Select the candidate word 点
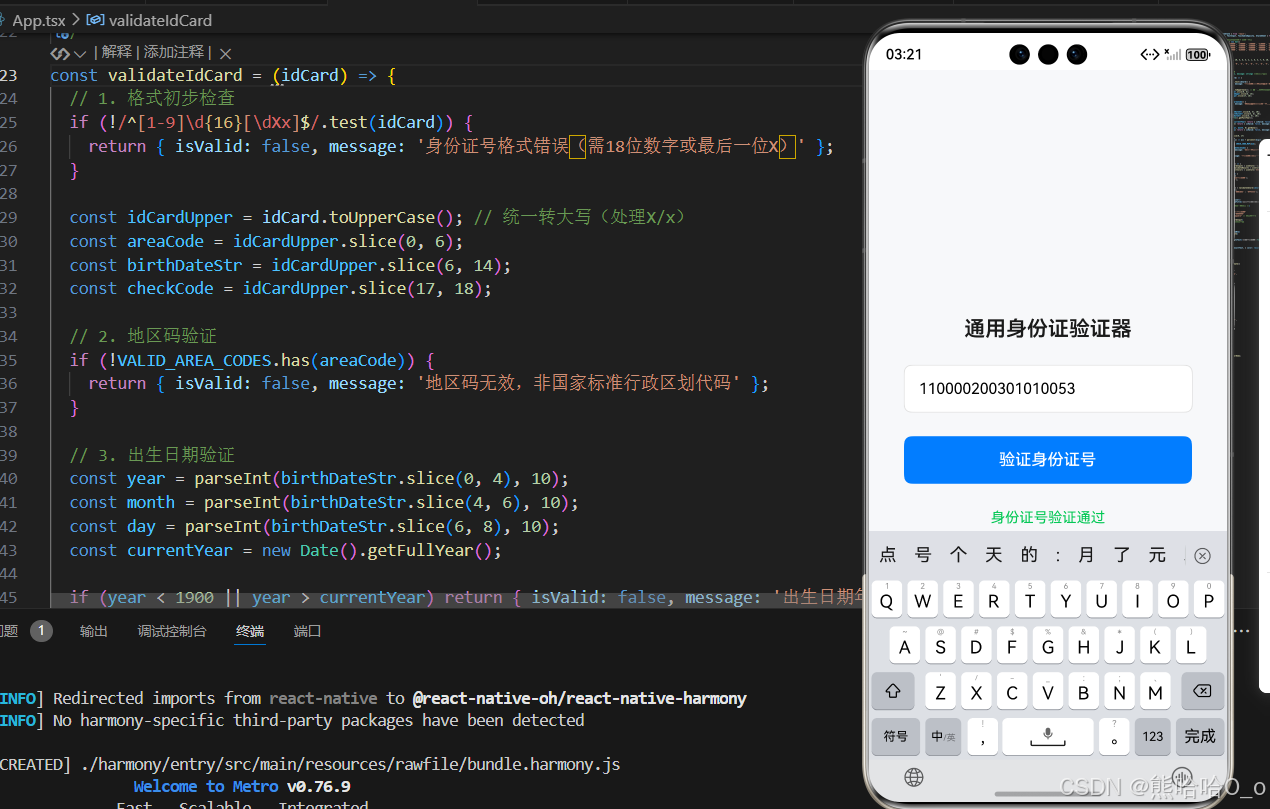The image size is (1270, 809). (x=888, y=555)
